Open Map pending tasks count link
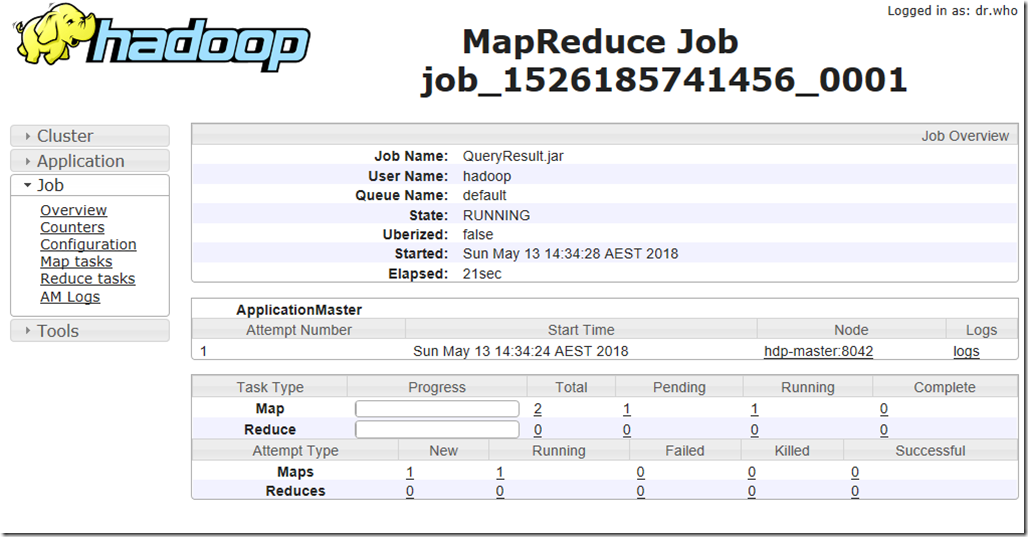This screenshot has width=1028, height=537. 627,409
